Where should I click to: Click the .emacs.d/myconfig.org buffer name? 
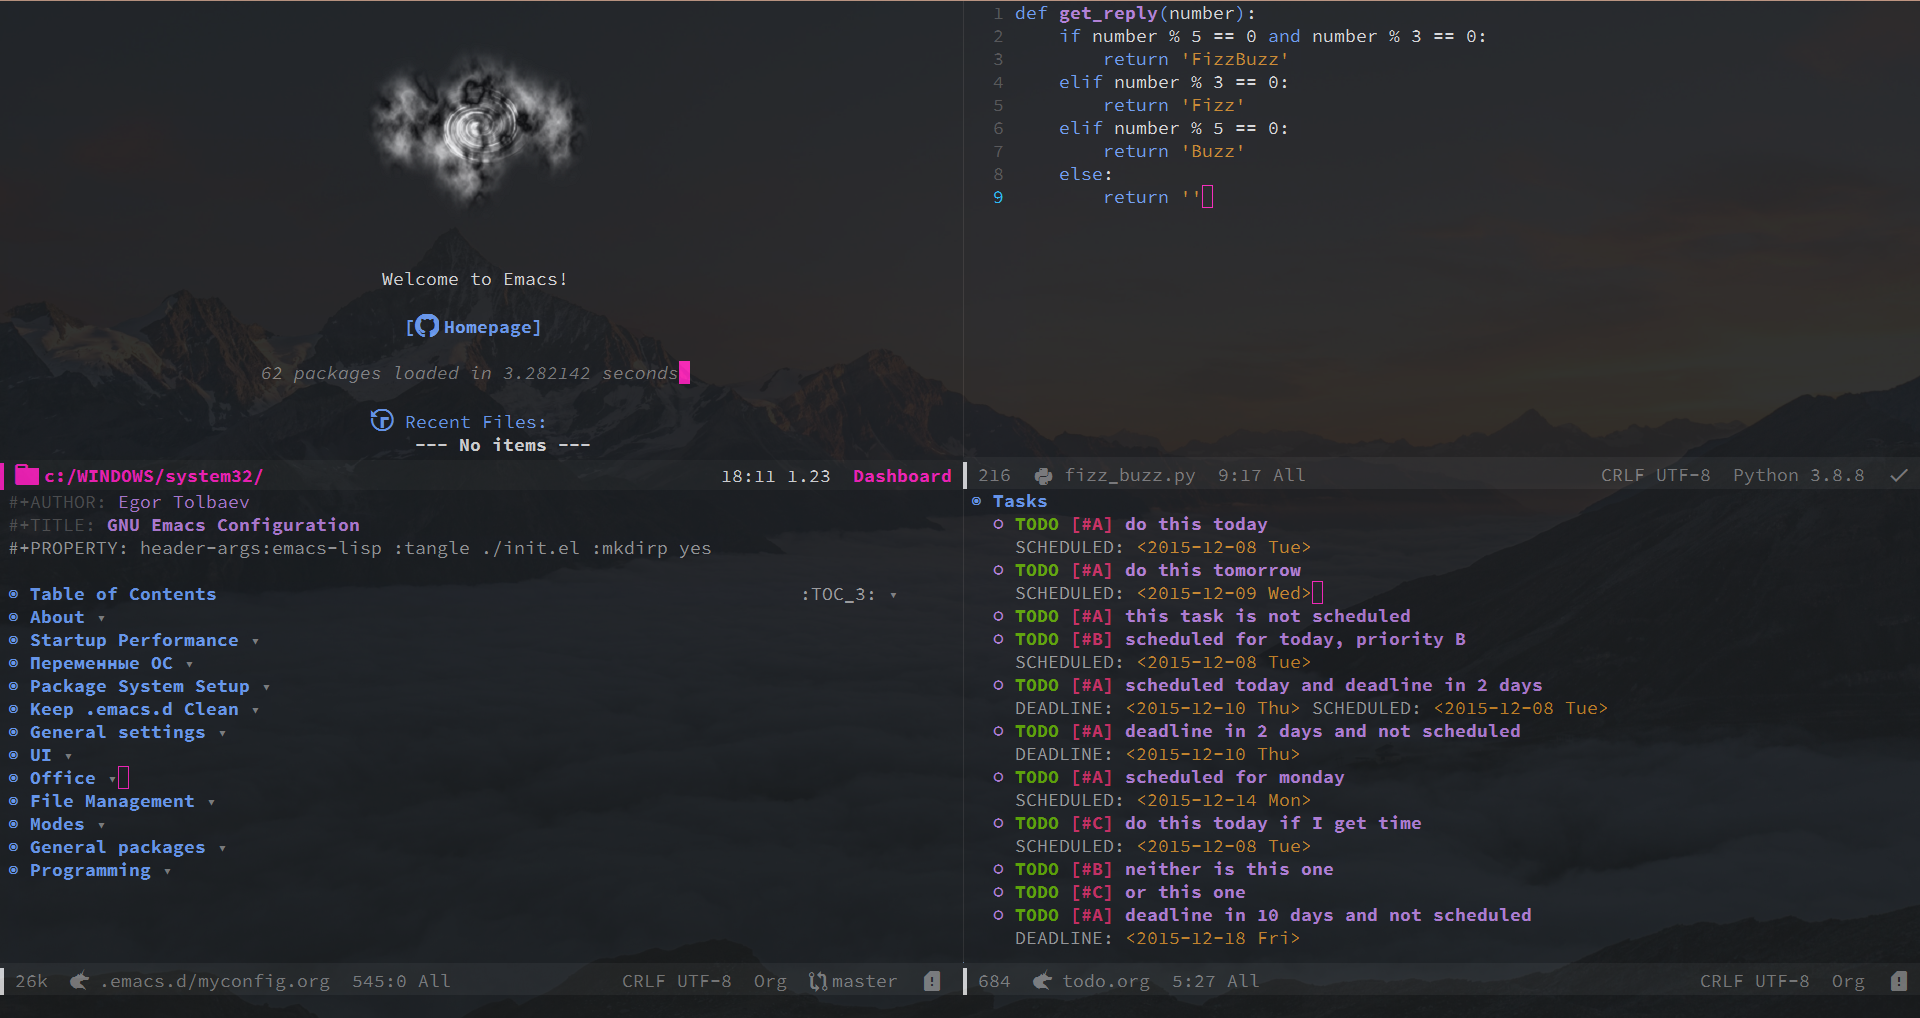(215, 981)
